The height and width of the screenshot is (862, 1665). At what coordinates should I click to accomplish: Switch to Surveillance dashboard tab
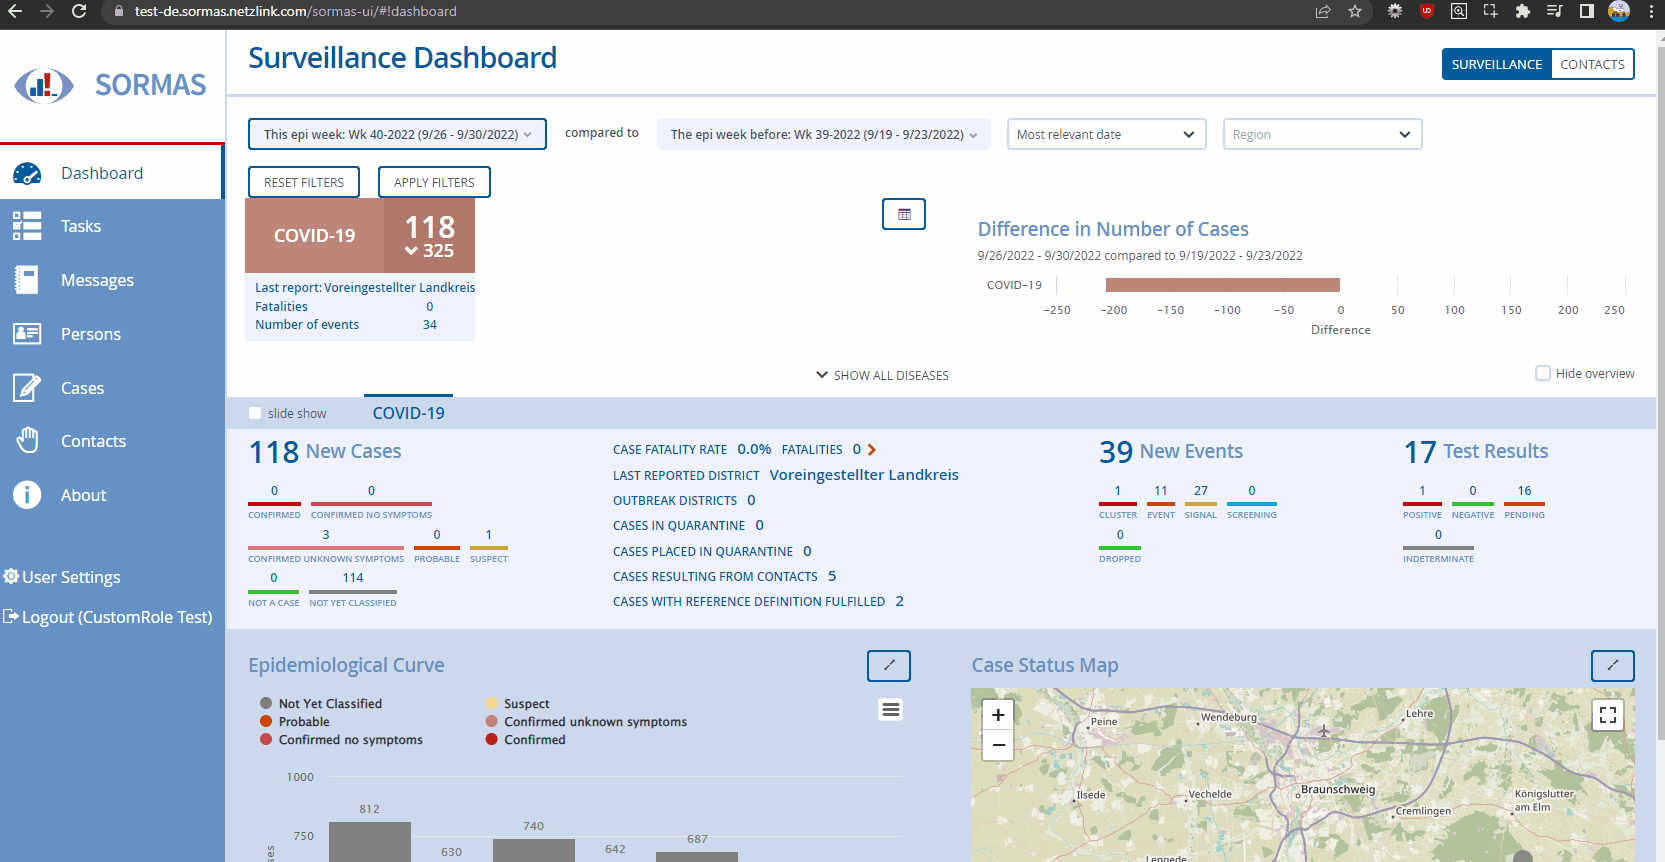[x=1497, y=64]
